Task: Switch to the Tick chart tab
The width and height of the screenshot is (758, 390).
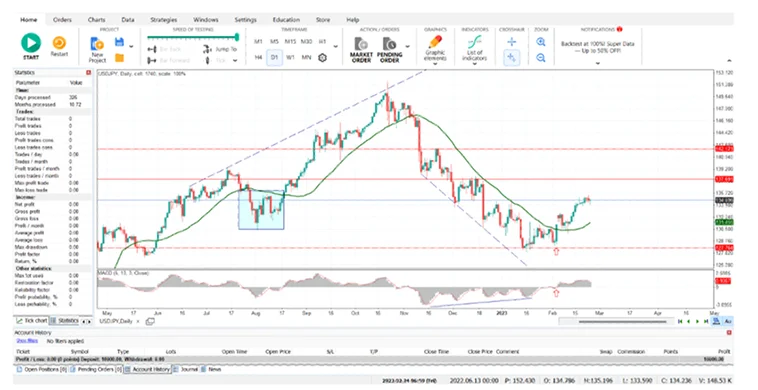Action: [32, 320]
